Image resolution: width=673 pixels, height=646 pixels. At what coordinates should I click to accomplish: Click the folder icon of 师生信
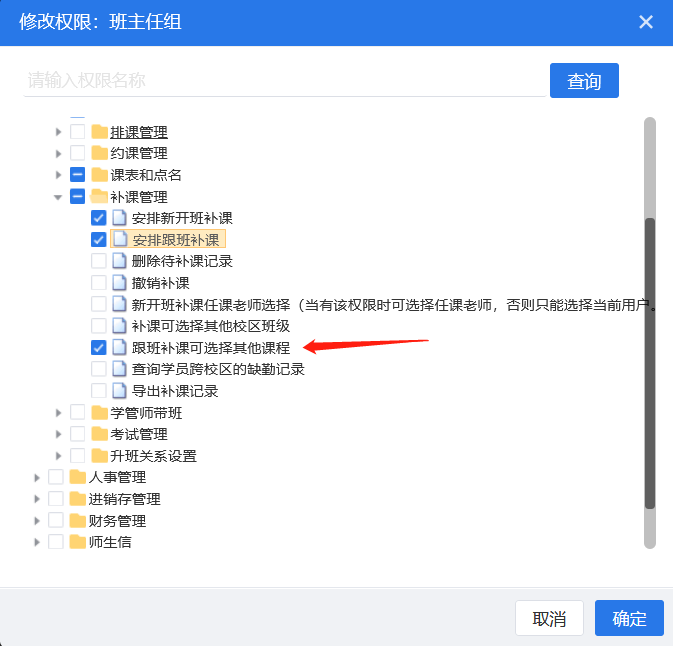tap(78, 542)
